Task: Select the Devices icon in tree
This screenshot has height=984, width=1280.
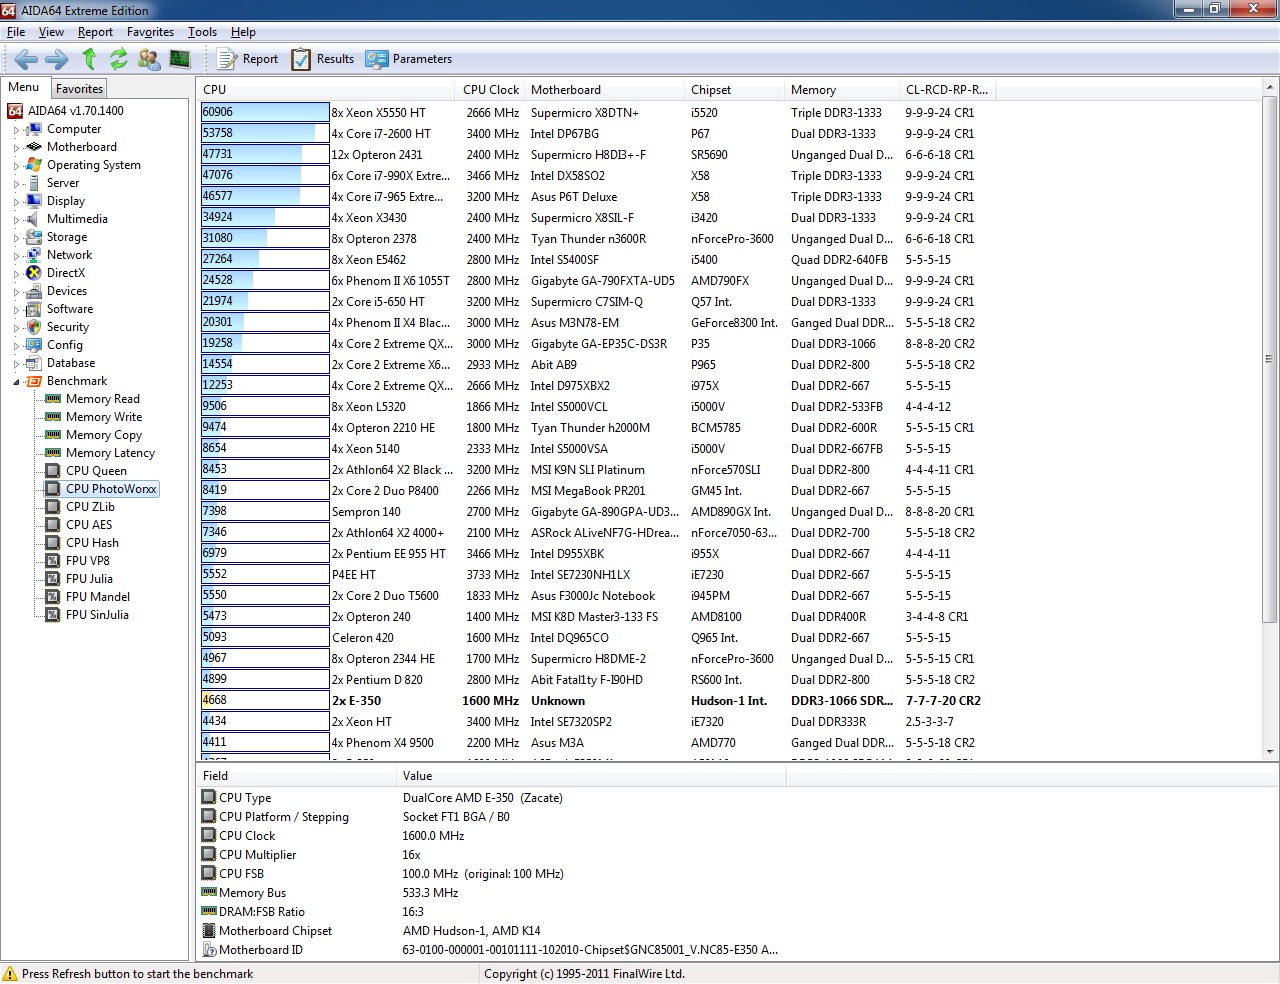Action: coord(34,291)
